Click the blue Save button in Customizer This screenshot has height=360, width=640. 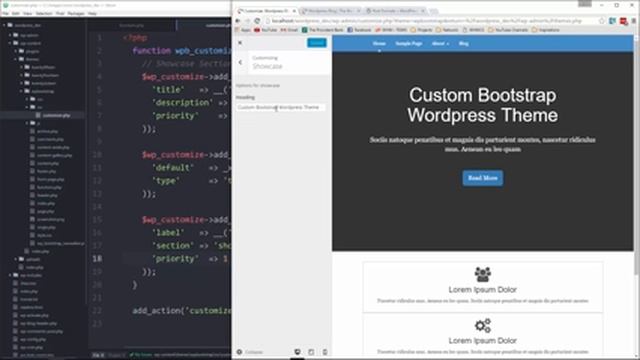(x=317, y=43)
